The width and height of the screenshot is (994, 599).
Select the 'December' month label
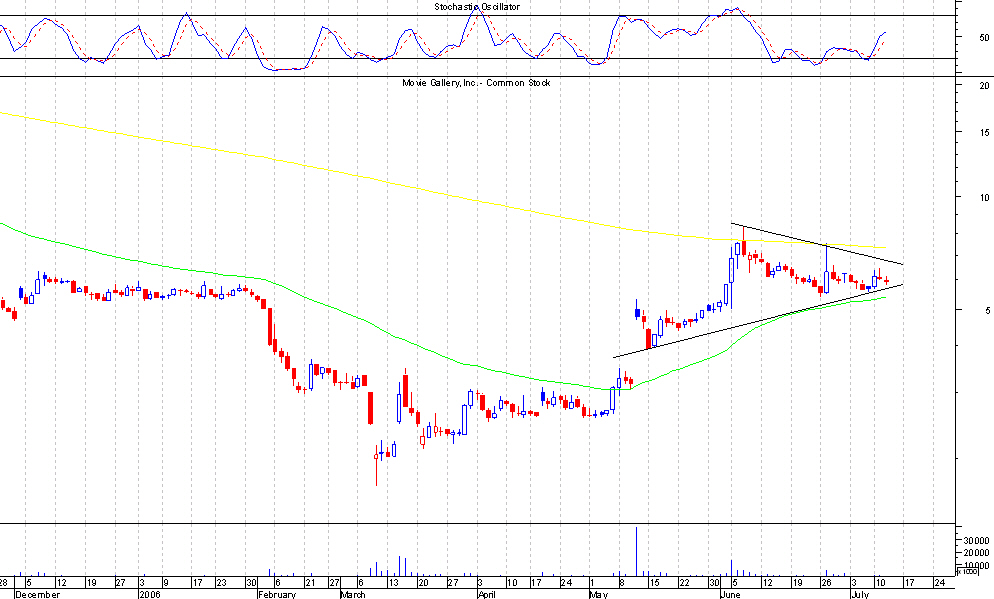tap(37, 595)
